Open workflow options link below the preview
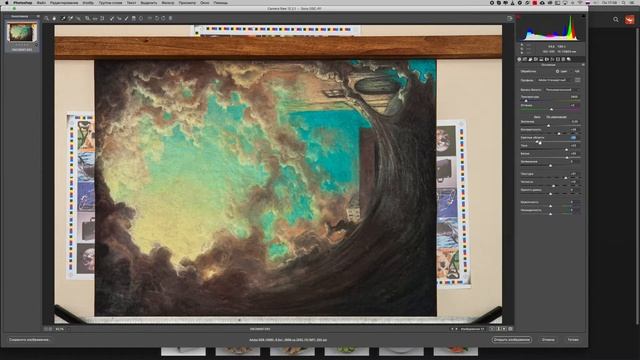 pyautogui.click(x=288, y=340)
